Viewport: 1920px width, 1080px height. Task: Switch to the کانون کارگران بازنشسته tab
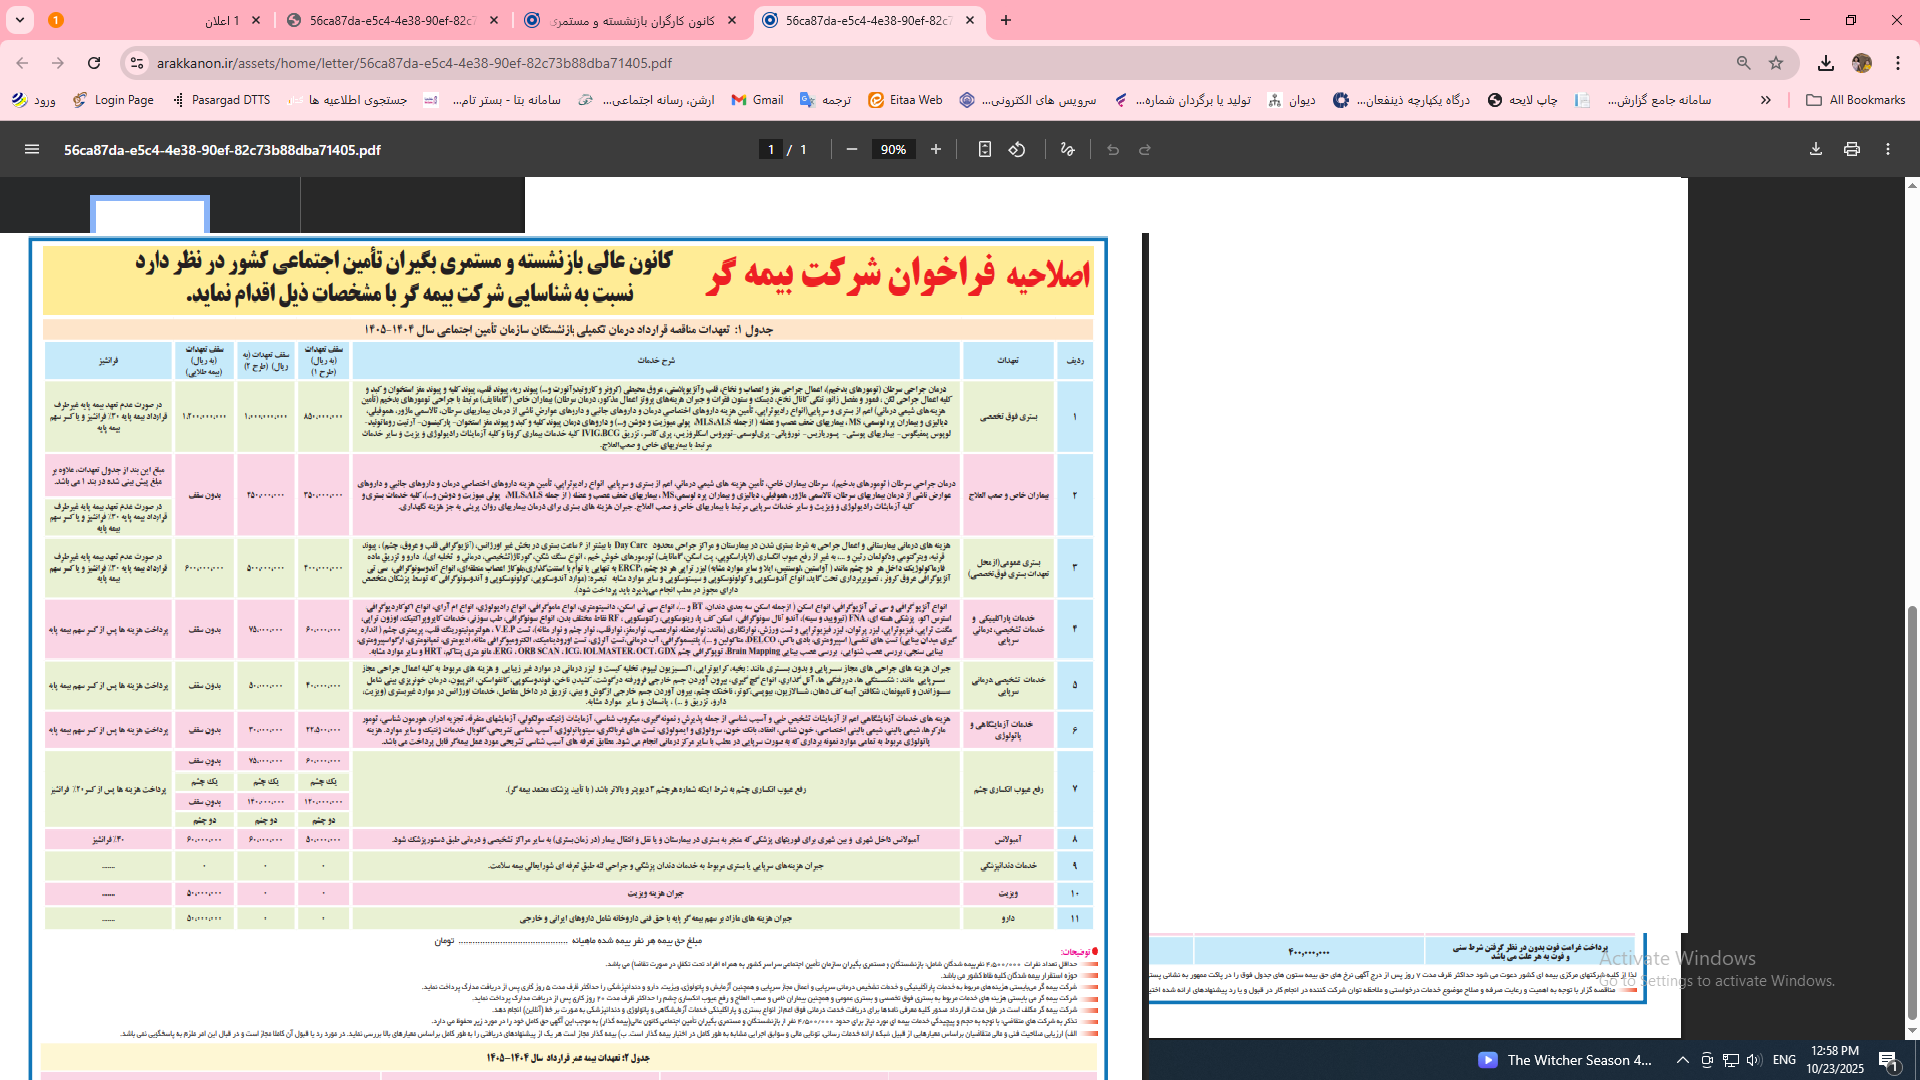pos(630,20)
